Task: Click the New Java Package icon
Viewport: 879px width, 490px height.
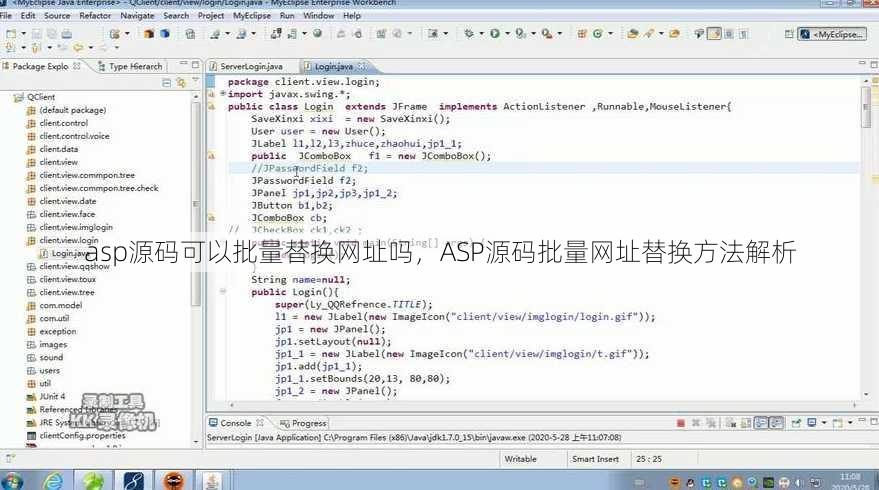Action: (x=581, y=34)
